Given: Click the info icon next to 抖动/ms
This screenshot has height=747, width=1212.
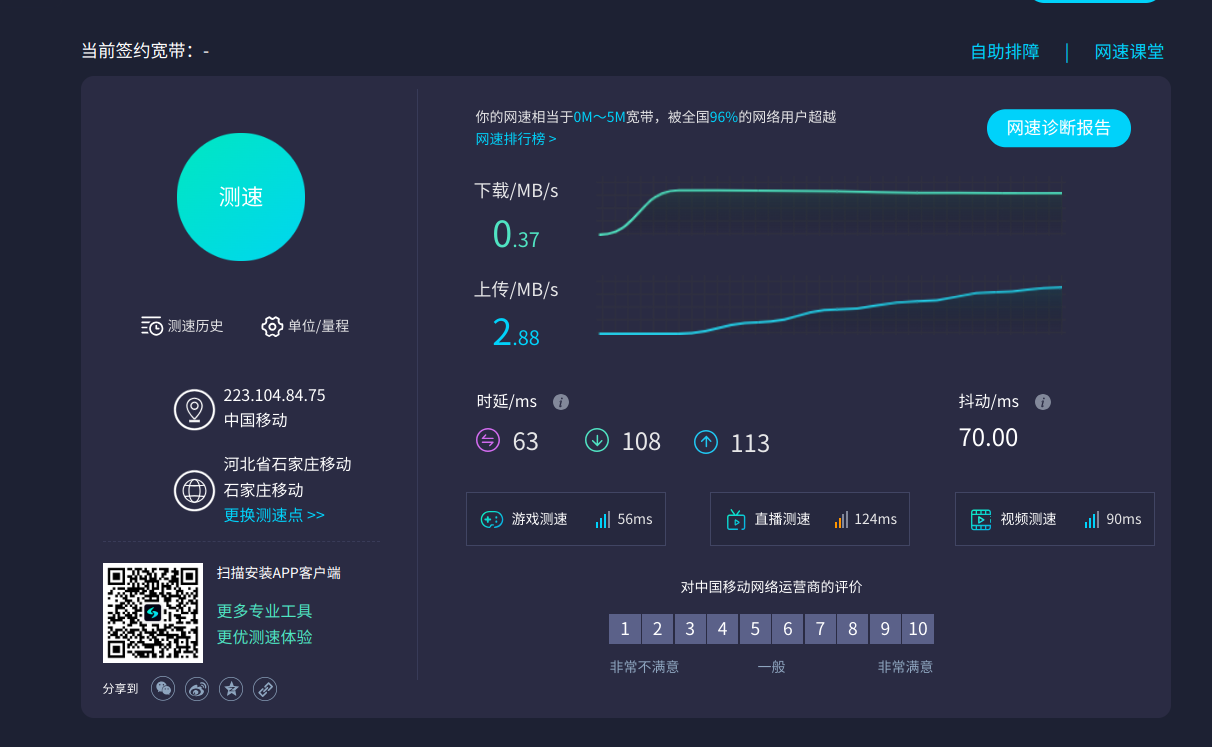Looking at the screenshot, I should [x=1043, y=402].
